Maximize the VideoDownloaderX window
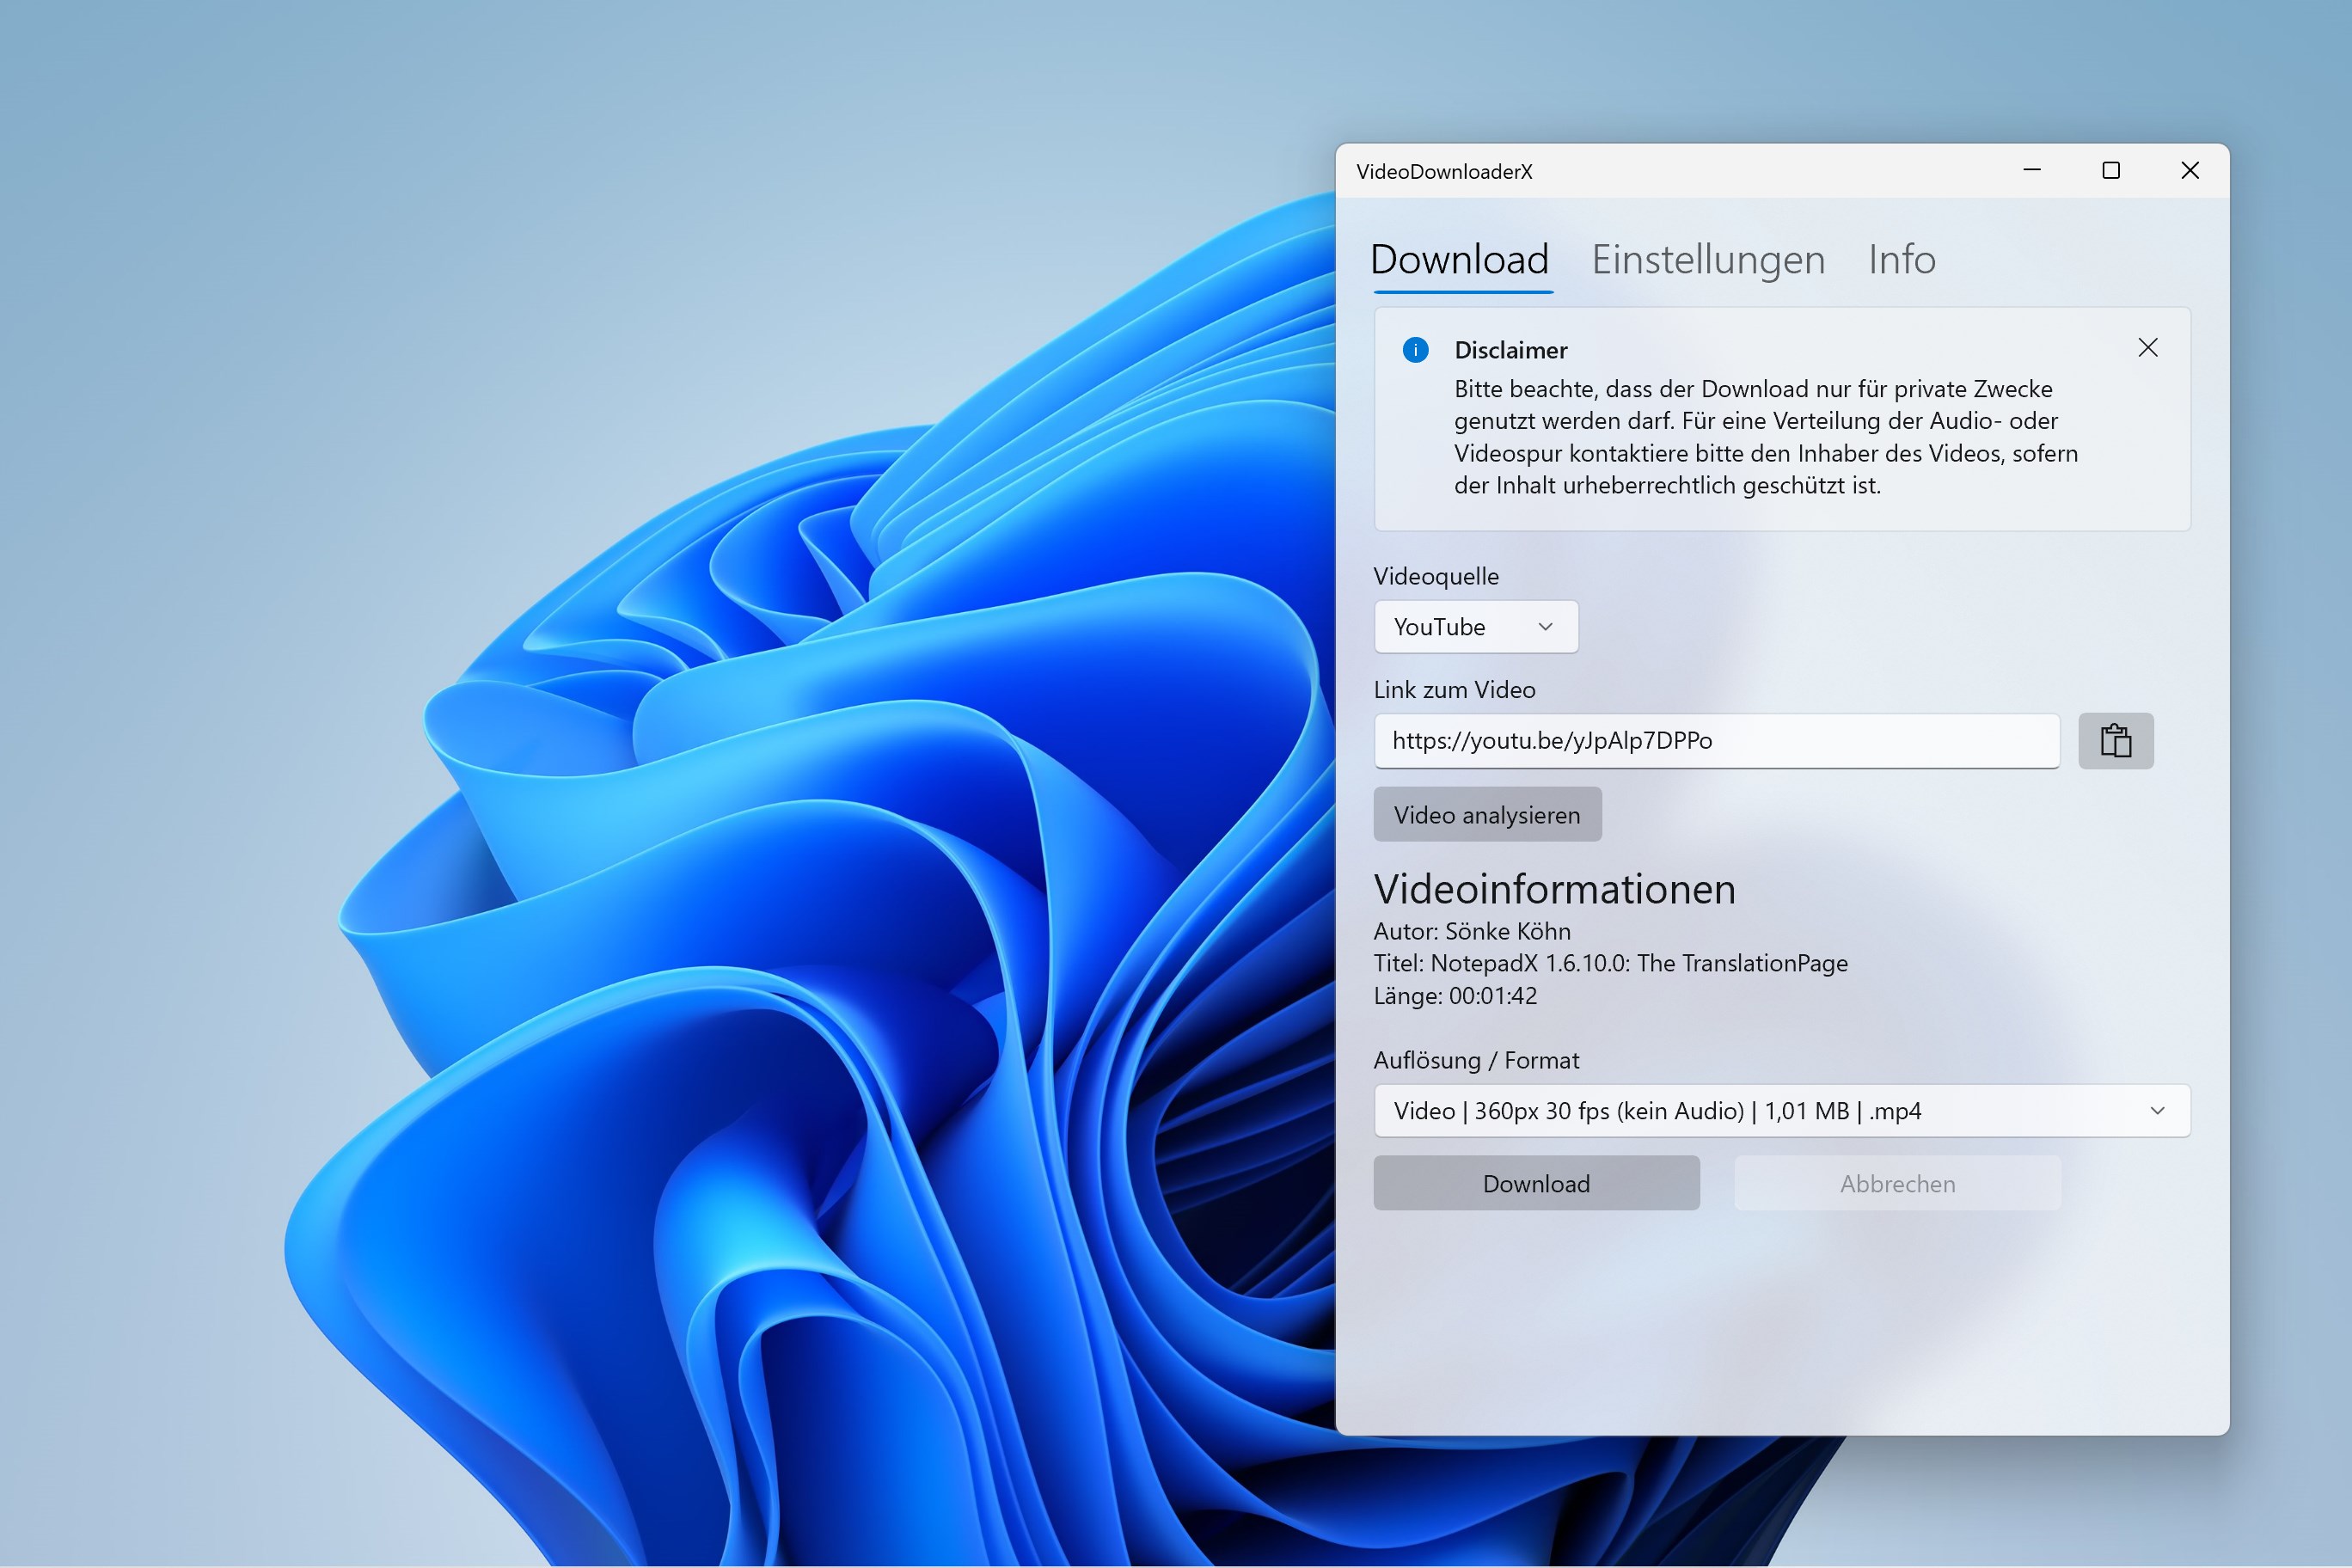Screen dimensions: 2352x1568 (x=2110, y=171)
